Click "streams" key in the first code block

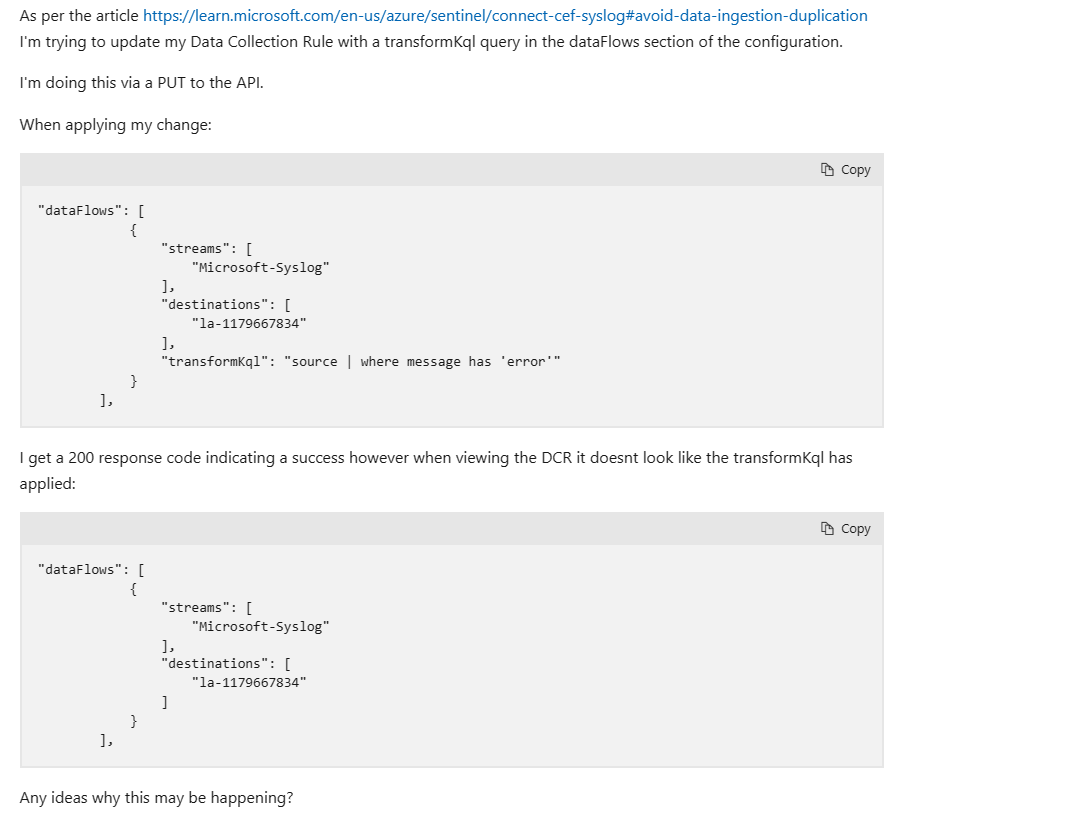coord(195,248)
